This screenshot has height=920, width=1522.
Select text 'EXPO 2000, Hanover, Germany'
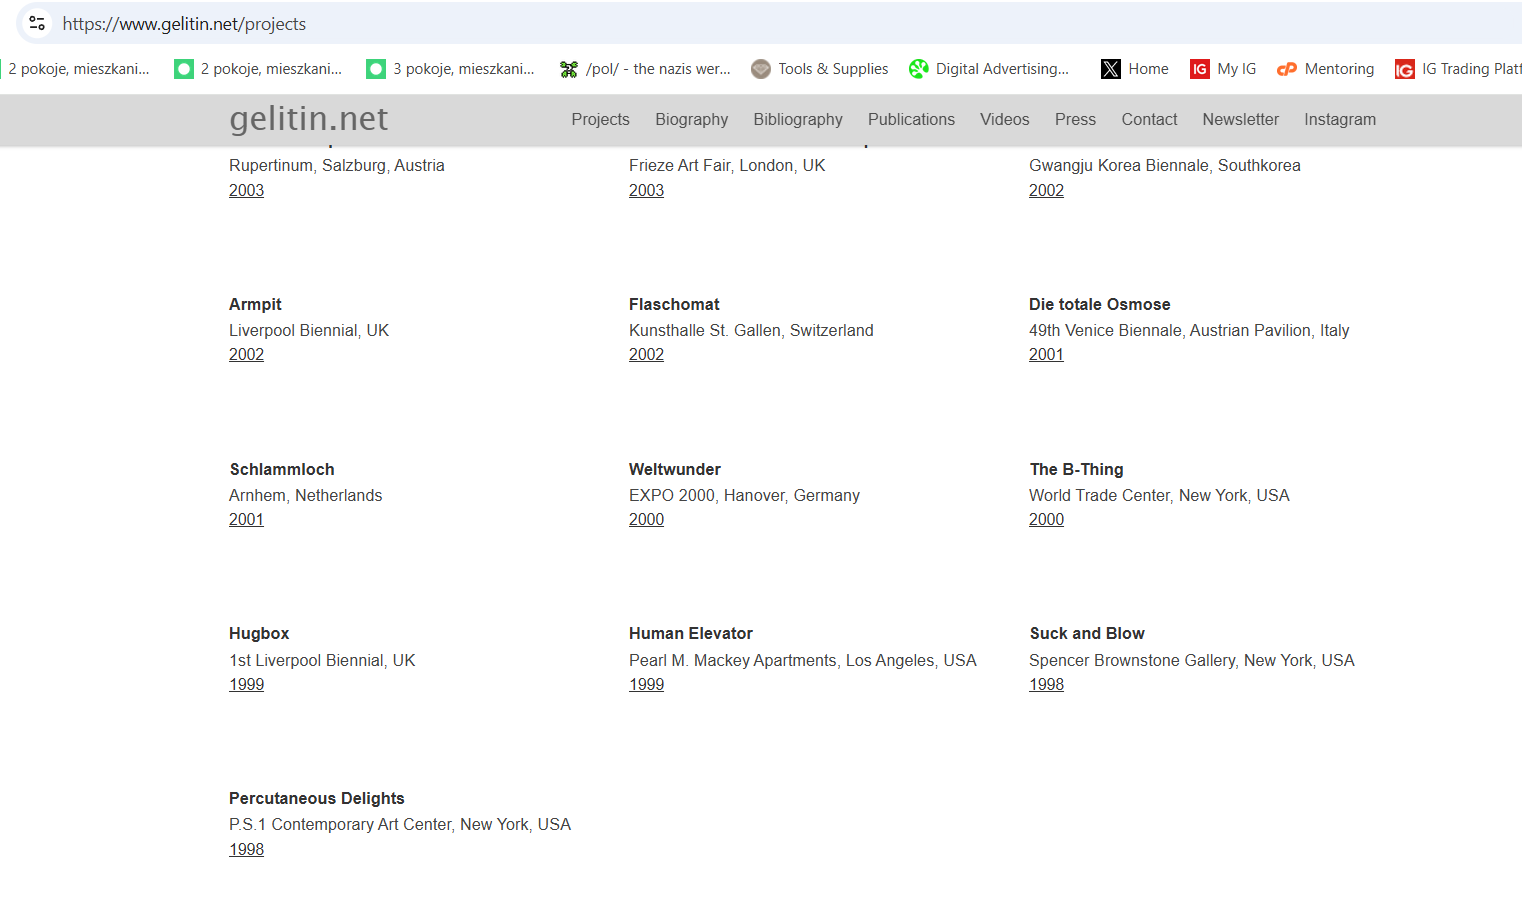coord(744,495)
